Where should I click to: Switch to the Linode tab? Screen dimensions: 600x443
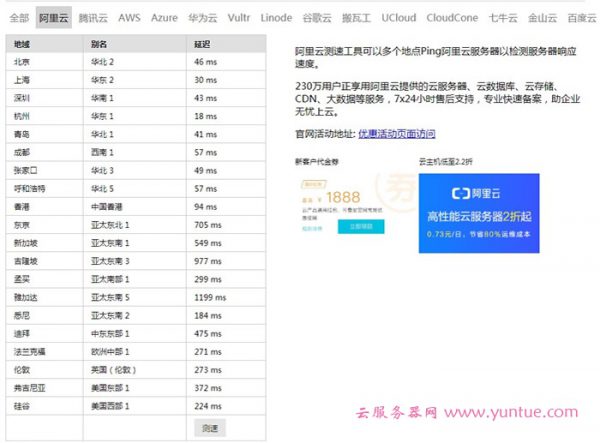(276, 17)
